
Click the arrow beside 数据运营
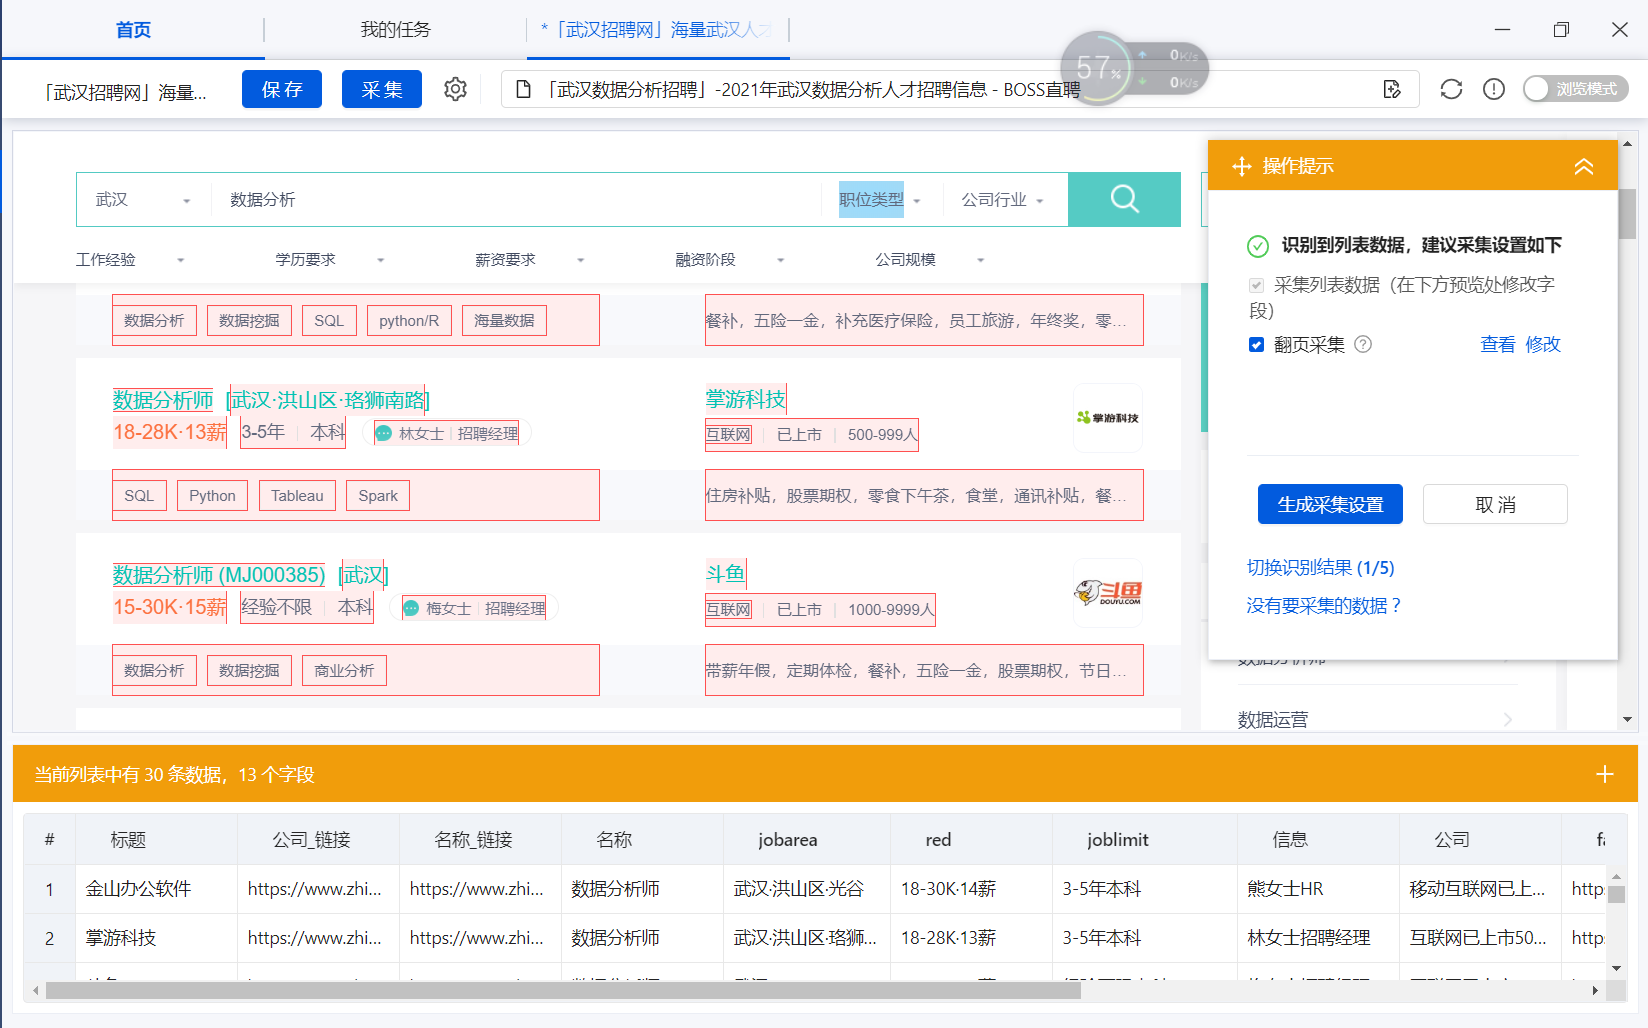tap(1507, 719)
